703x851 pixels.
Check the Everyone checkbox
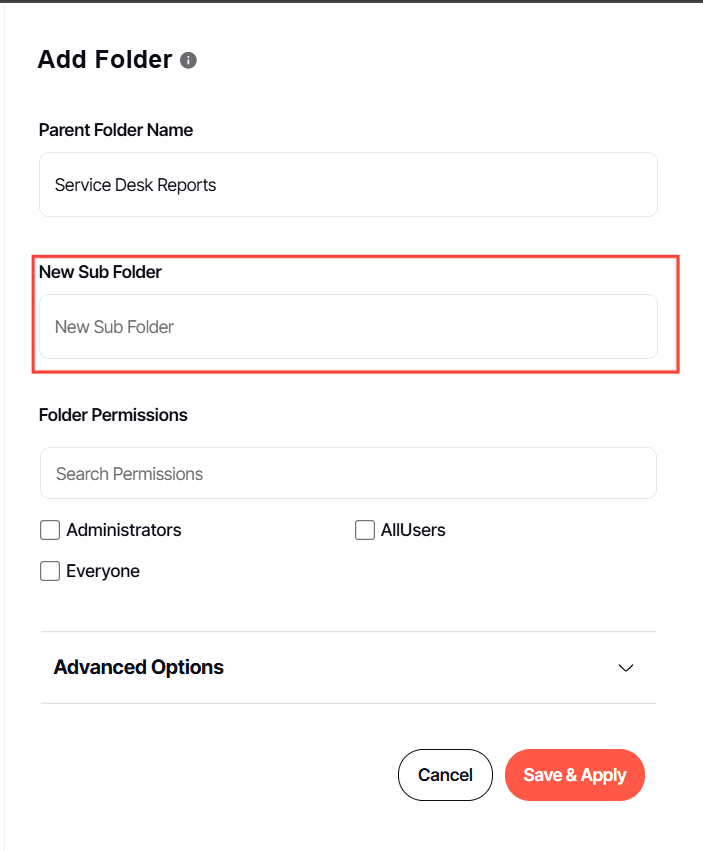50,571
